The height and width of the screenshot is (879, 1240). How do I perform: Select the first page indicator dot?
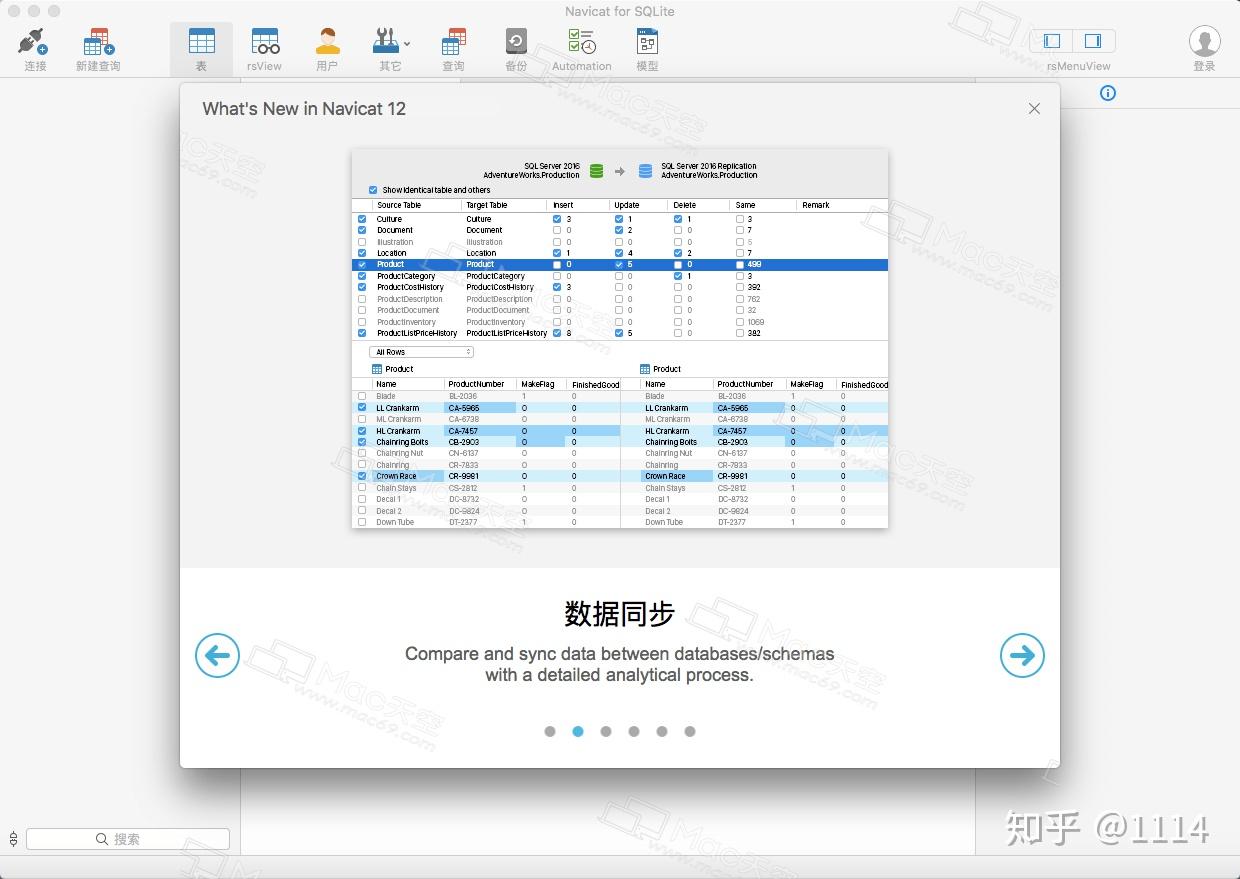tap(550, 731)
